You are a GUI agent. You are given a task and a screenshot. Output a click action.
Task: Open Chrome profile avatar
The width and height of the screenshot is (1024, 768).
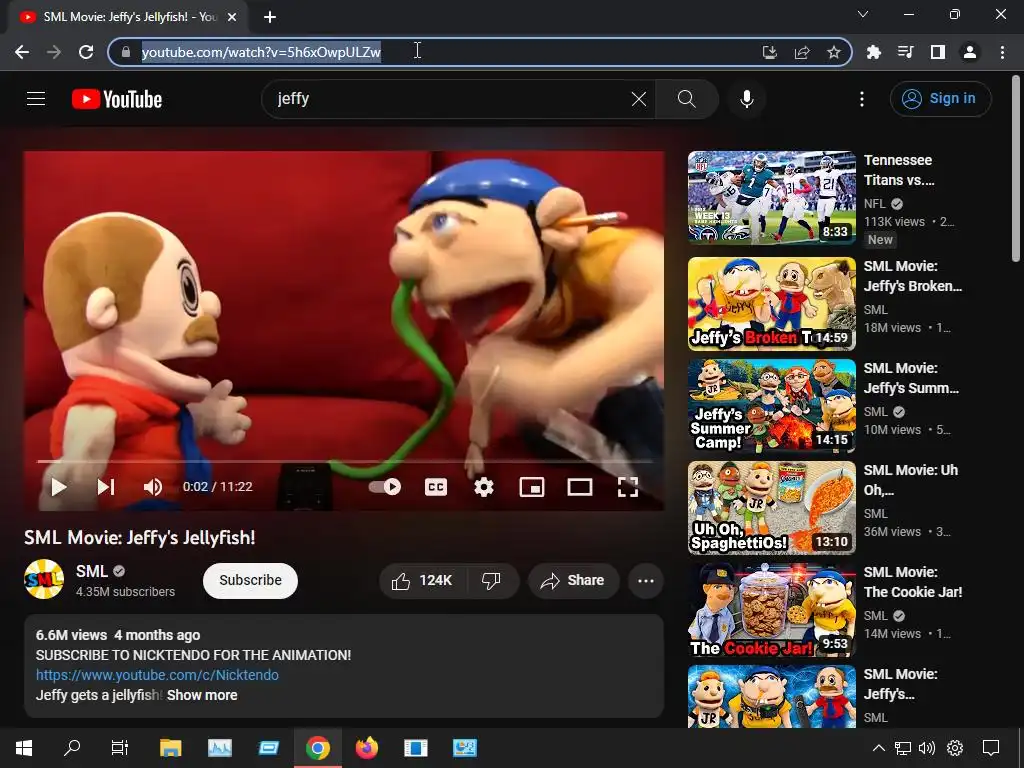970,52
